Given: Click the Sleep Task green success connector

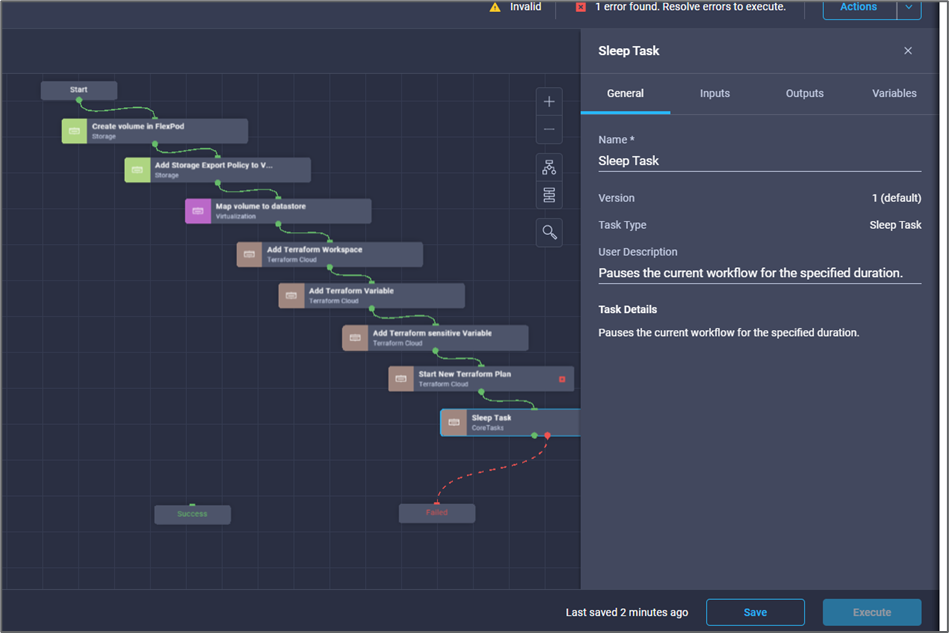Looking at the screenshot, I should 534,435.
